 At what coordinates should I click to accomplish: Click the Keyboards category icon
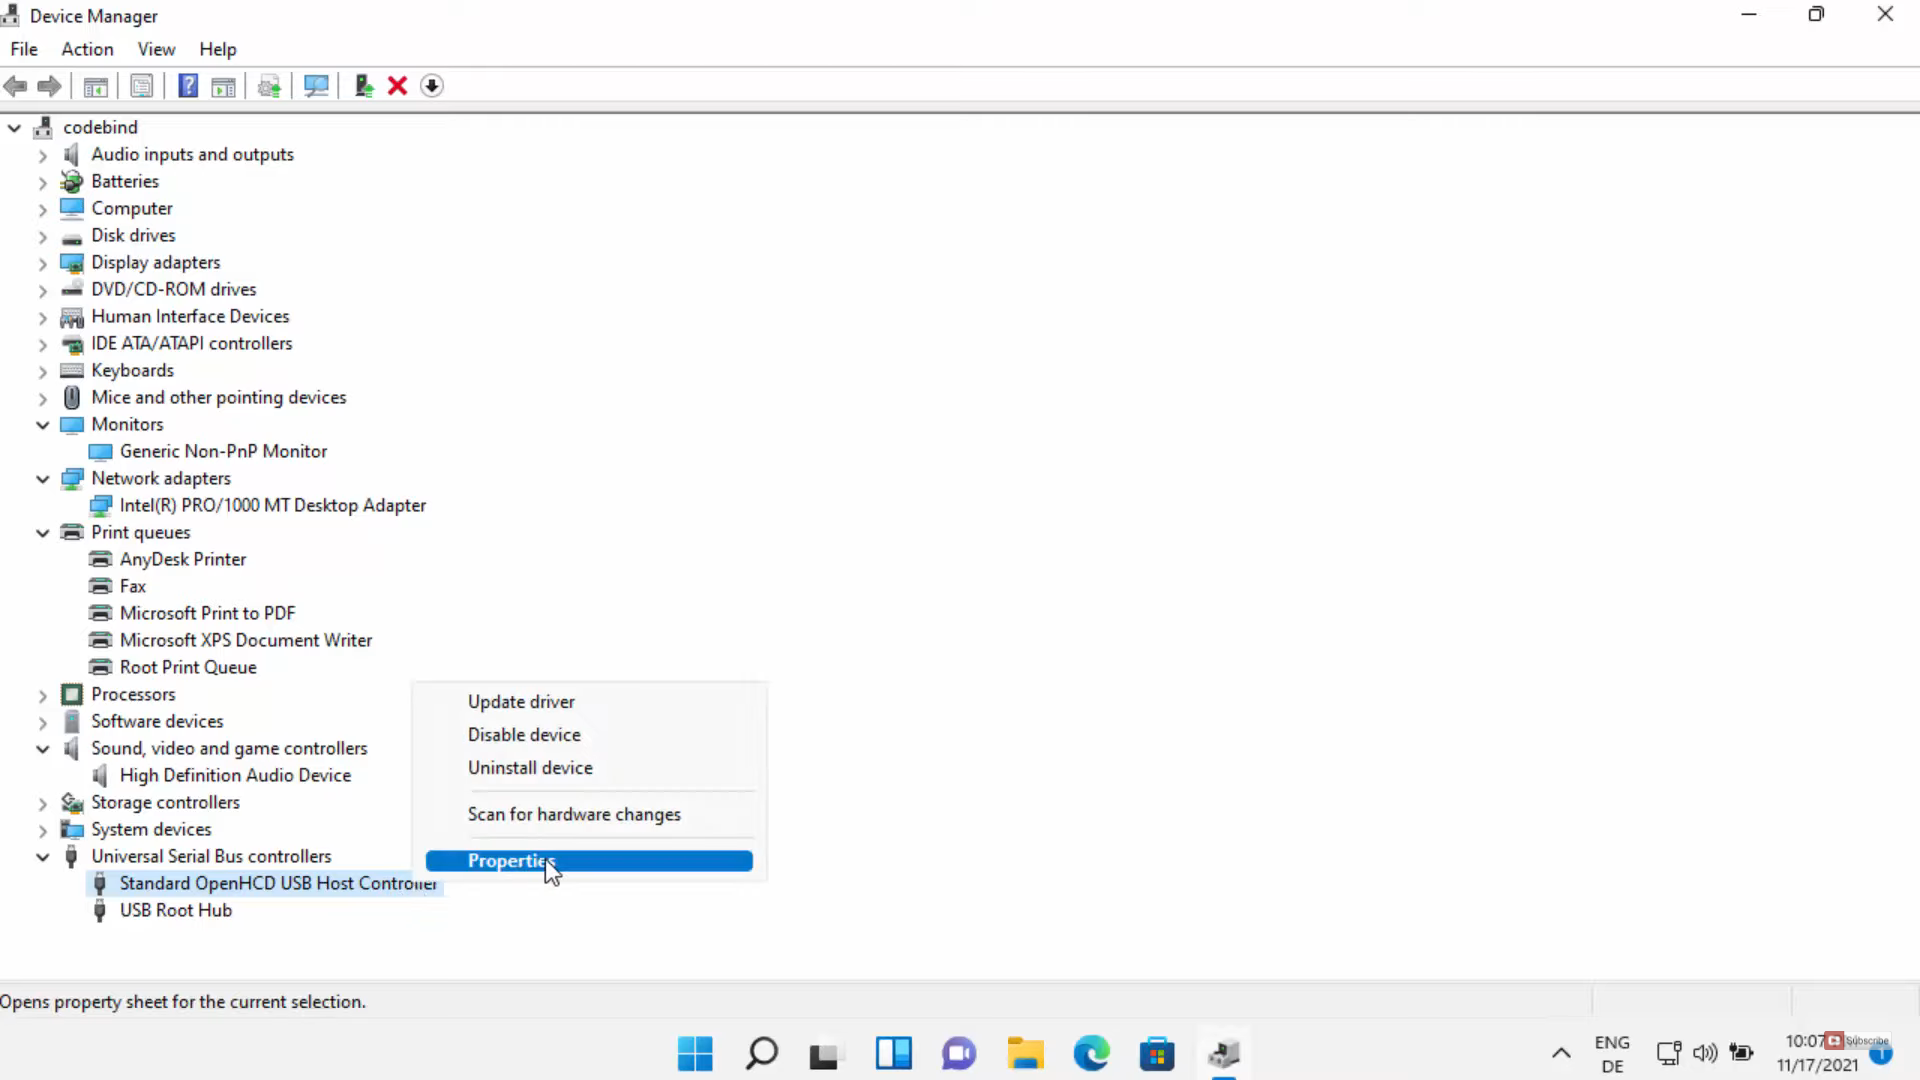pyautogui.click(x=71, y=370)
